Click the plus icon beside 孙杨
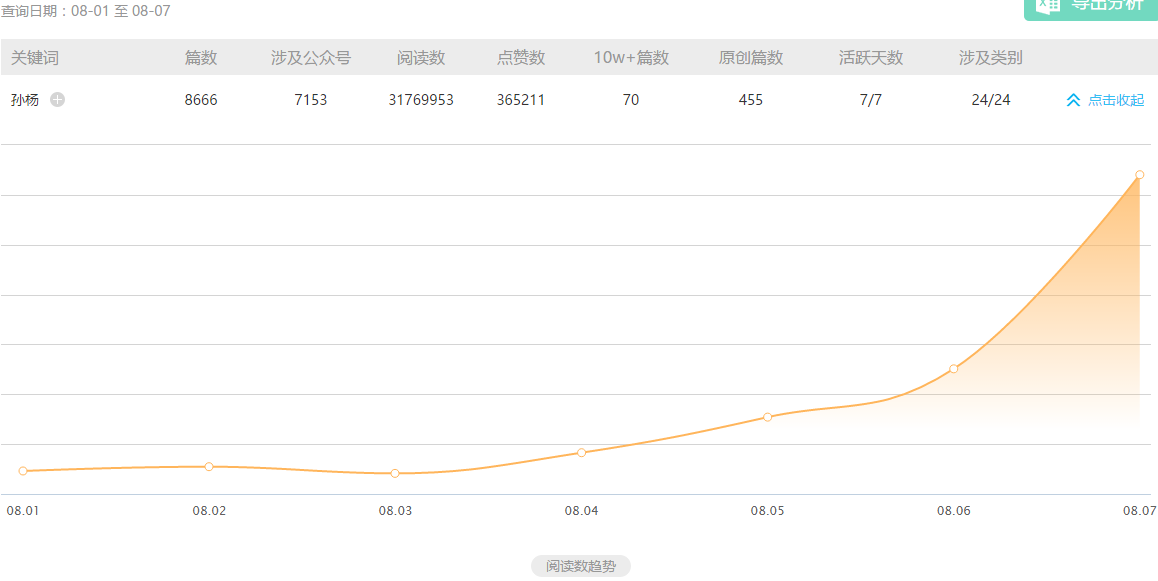Screen dimensions: 1158x581 click(x=57, y=100)
